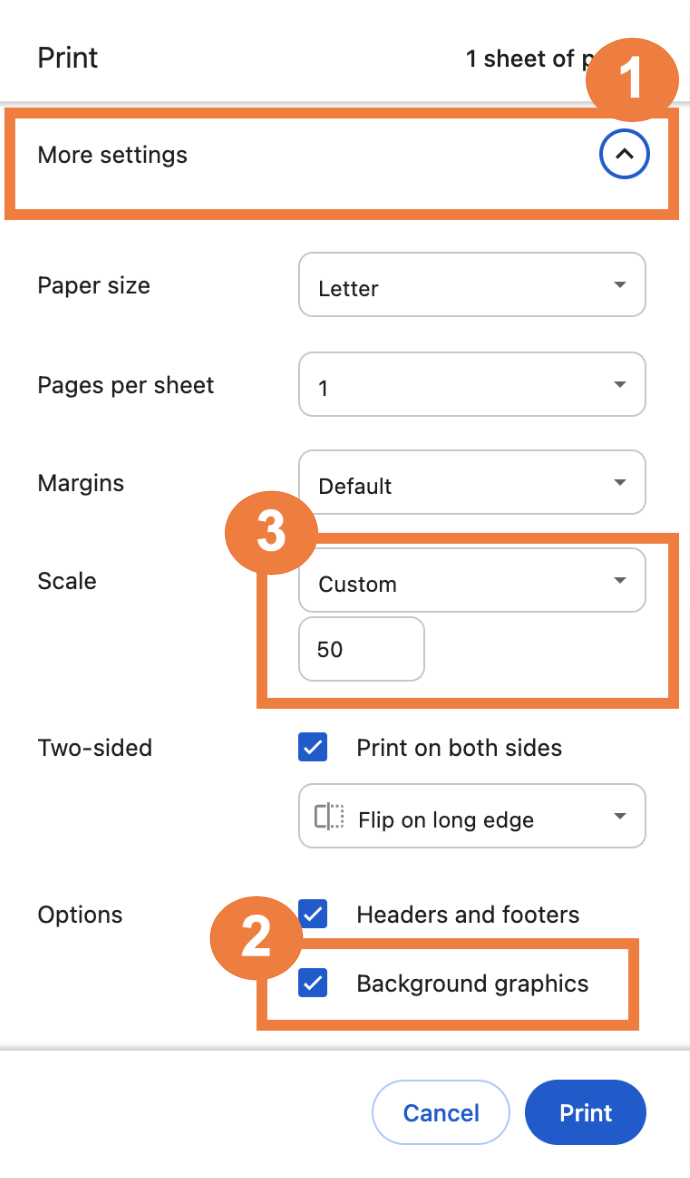Click the flip on long edge icon
Screen dimensions: 690x1178
(x=329, y=818)
